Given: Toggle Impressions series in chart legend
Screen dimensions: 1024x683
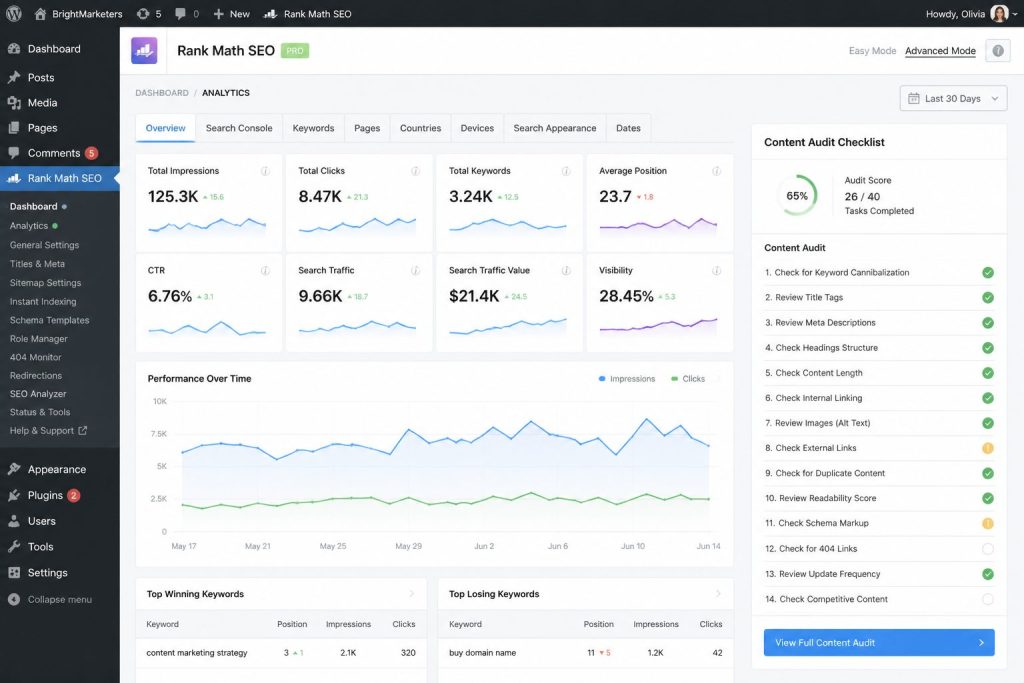Looking at the screenshot, I should tap(627, 379).
